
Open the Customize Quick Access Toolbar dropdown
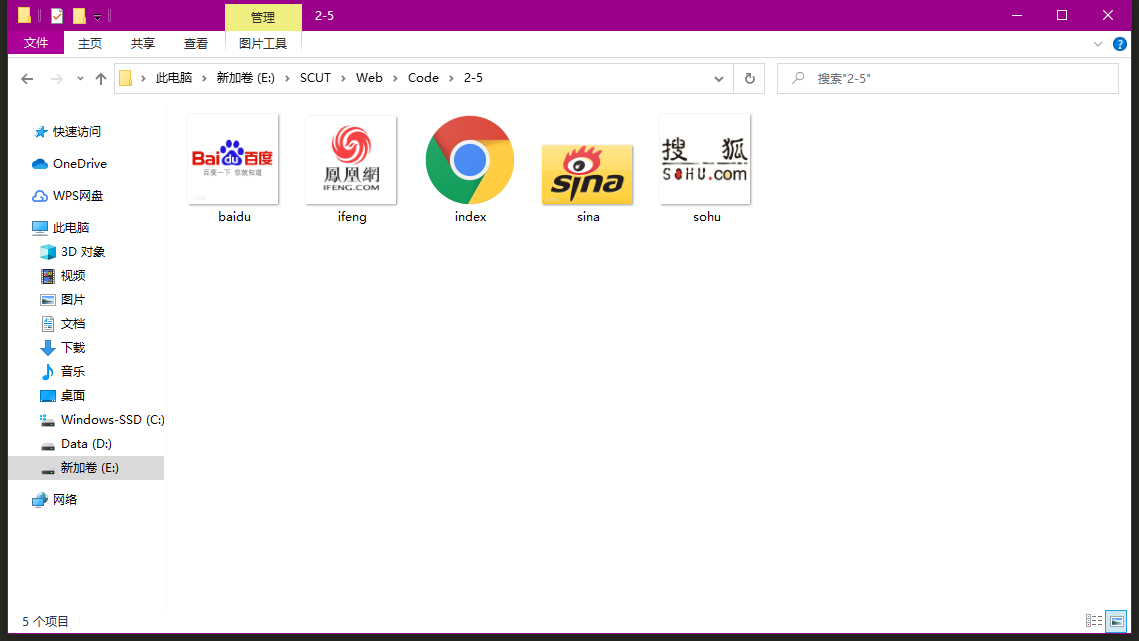tap(96, 15)
